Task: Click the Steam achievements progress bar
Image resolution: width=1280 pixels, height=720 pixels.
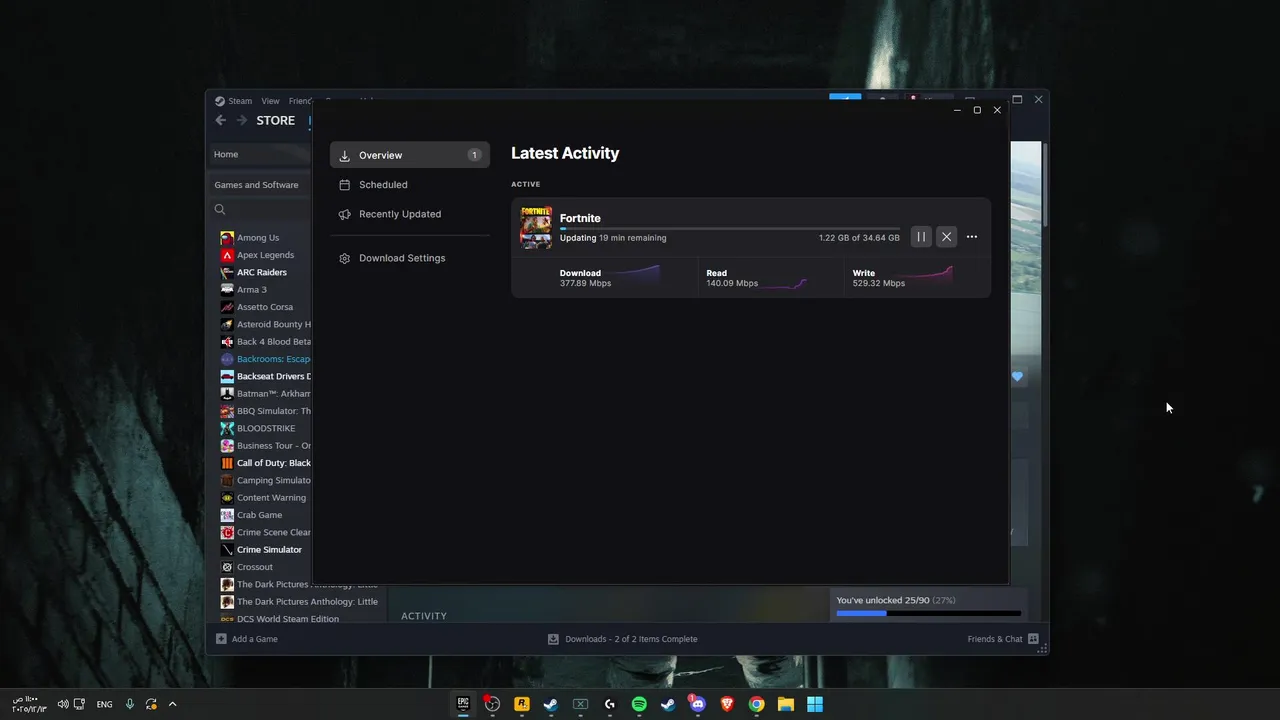Action: (928, 613)
